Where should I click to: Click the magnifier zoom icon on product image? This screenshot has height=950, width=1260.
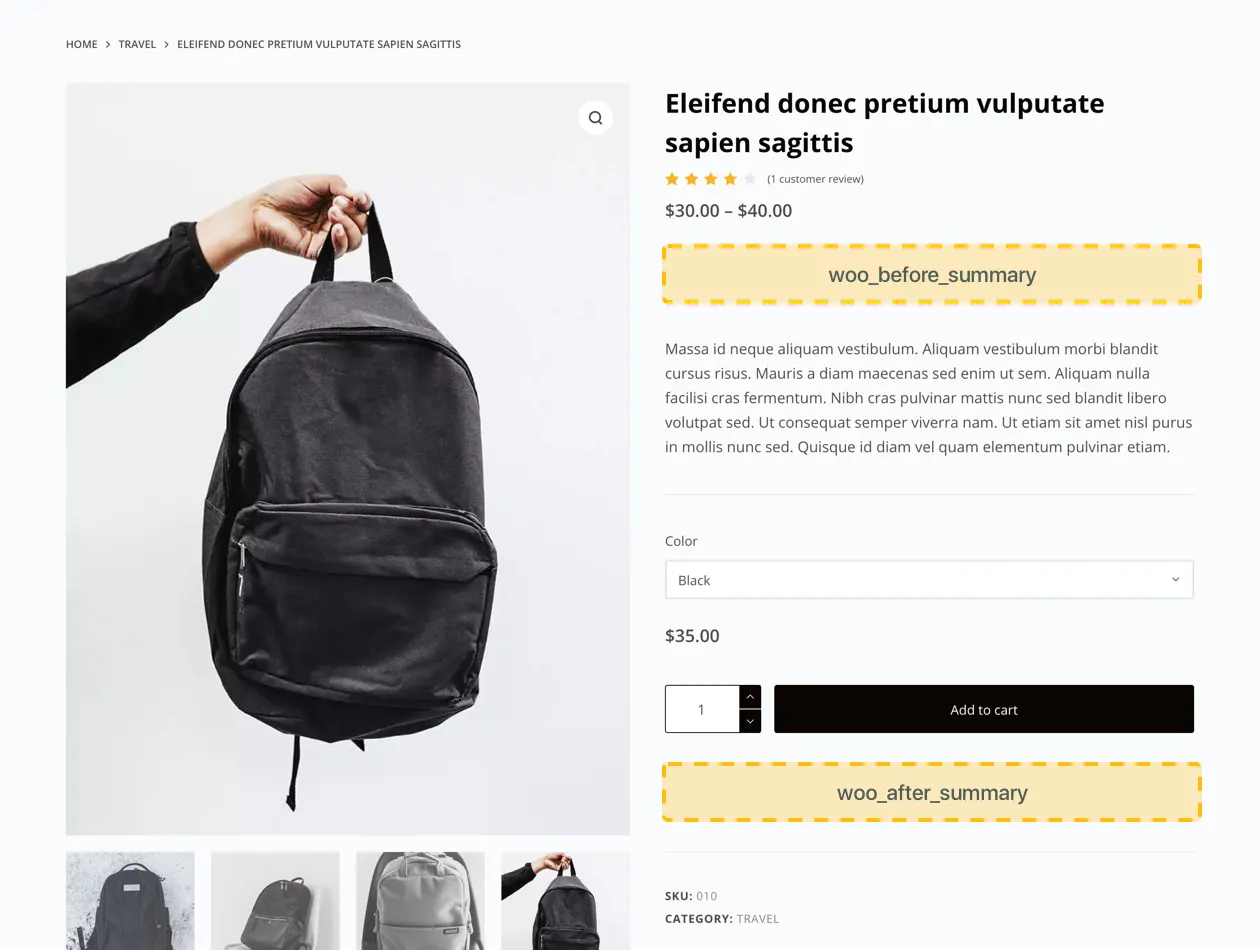point(595,118)
